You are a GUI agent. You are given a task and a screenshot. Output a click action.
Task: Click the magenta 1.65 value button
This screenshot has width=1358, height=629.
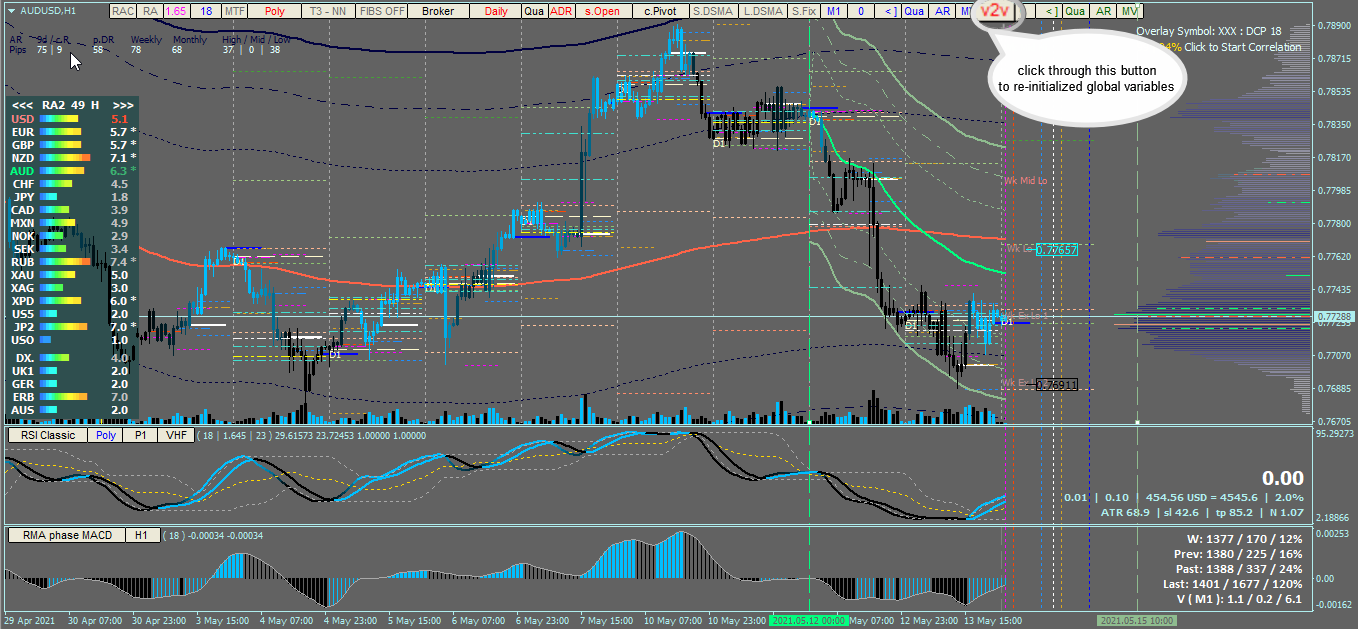click(x=176, y=11)
